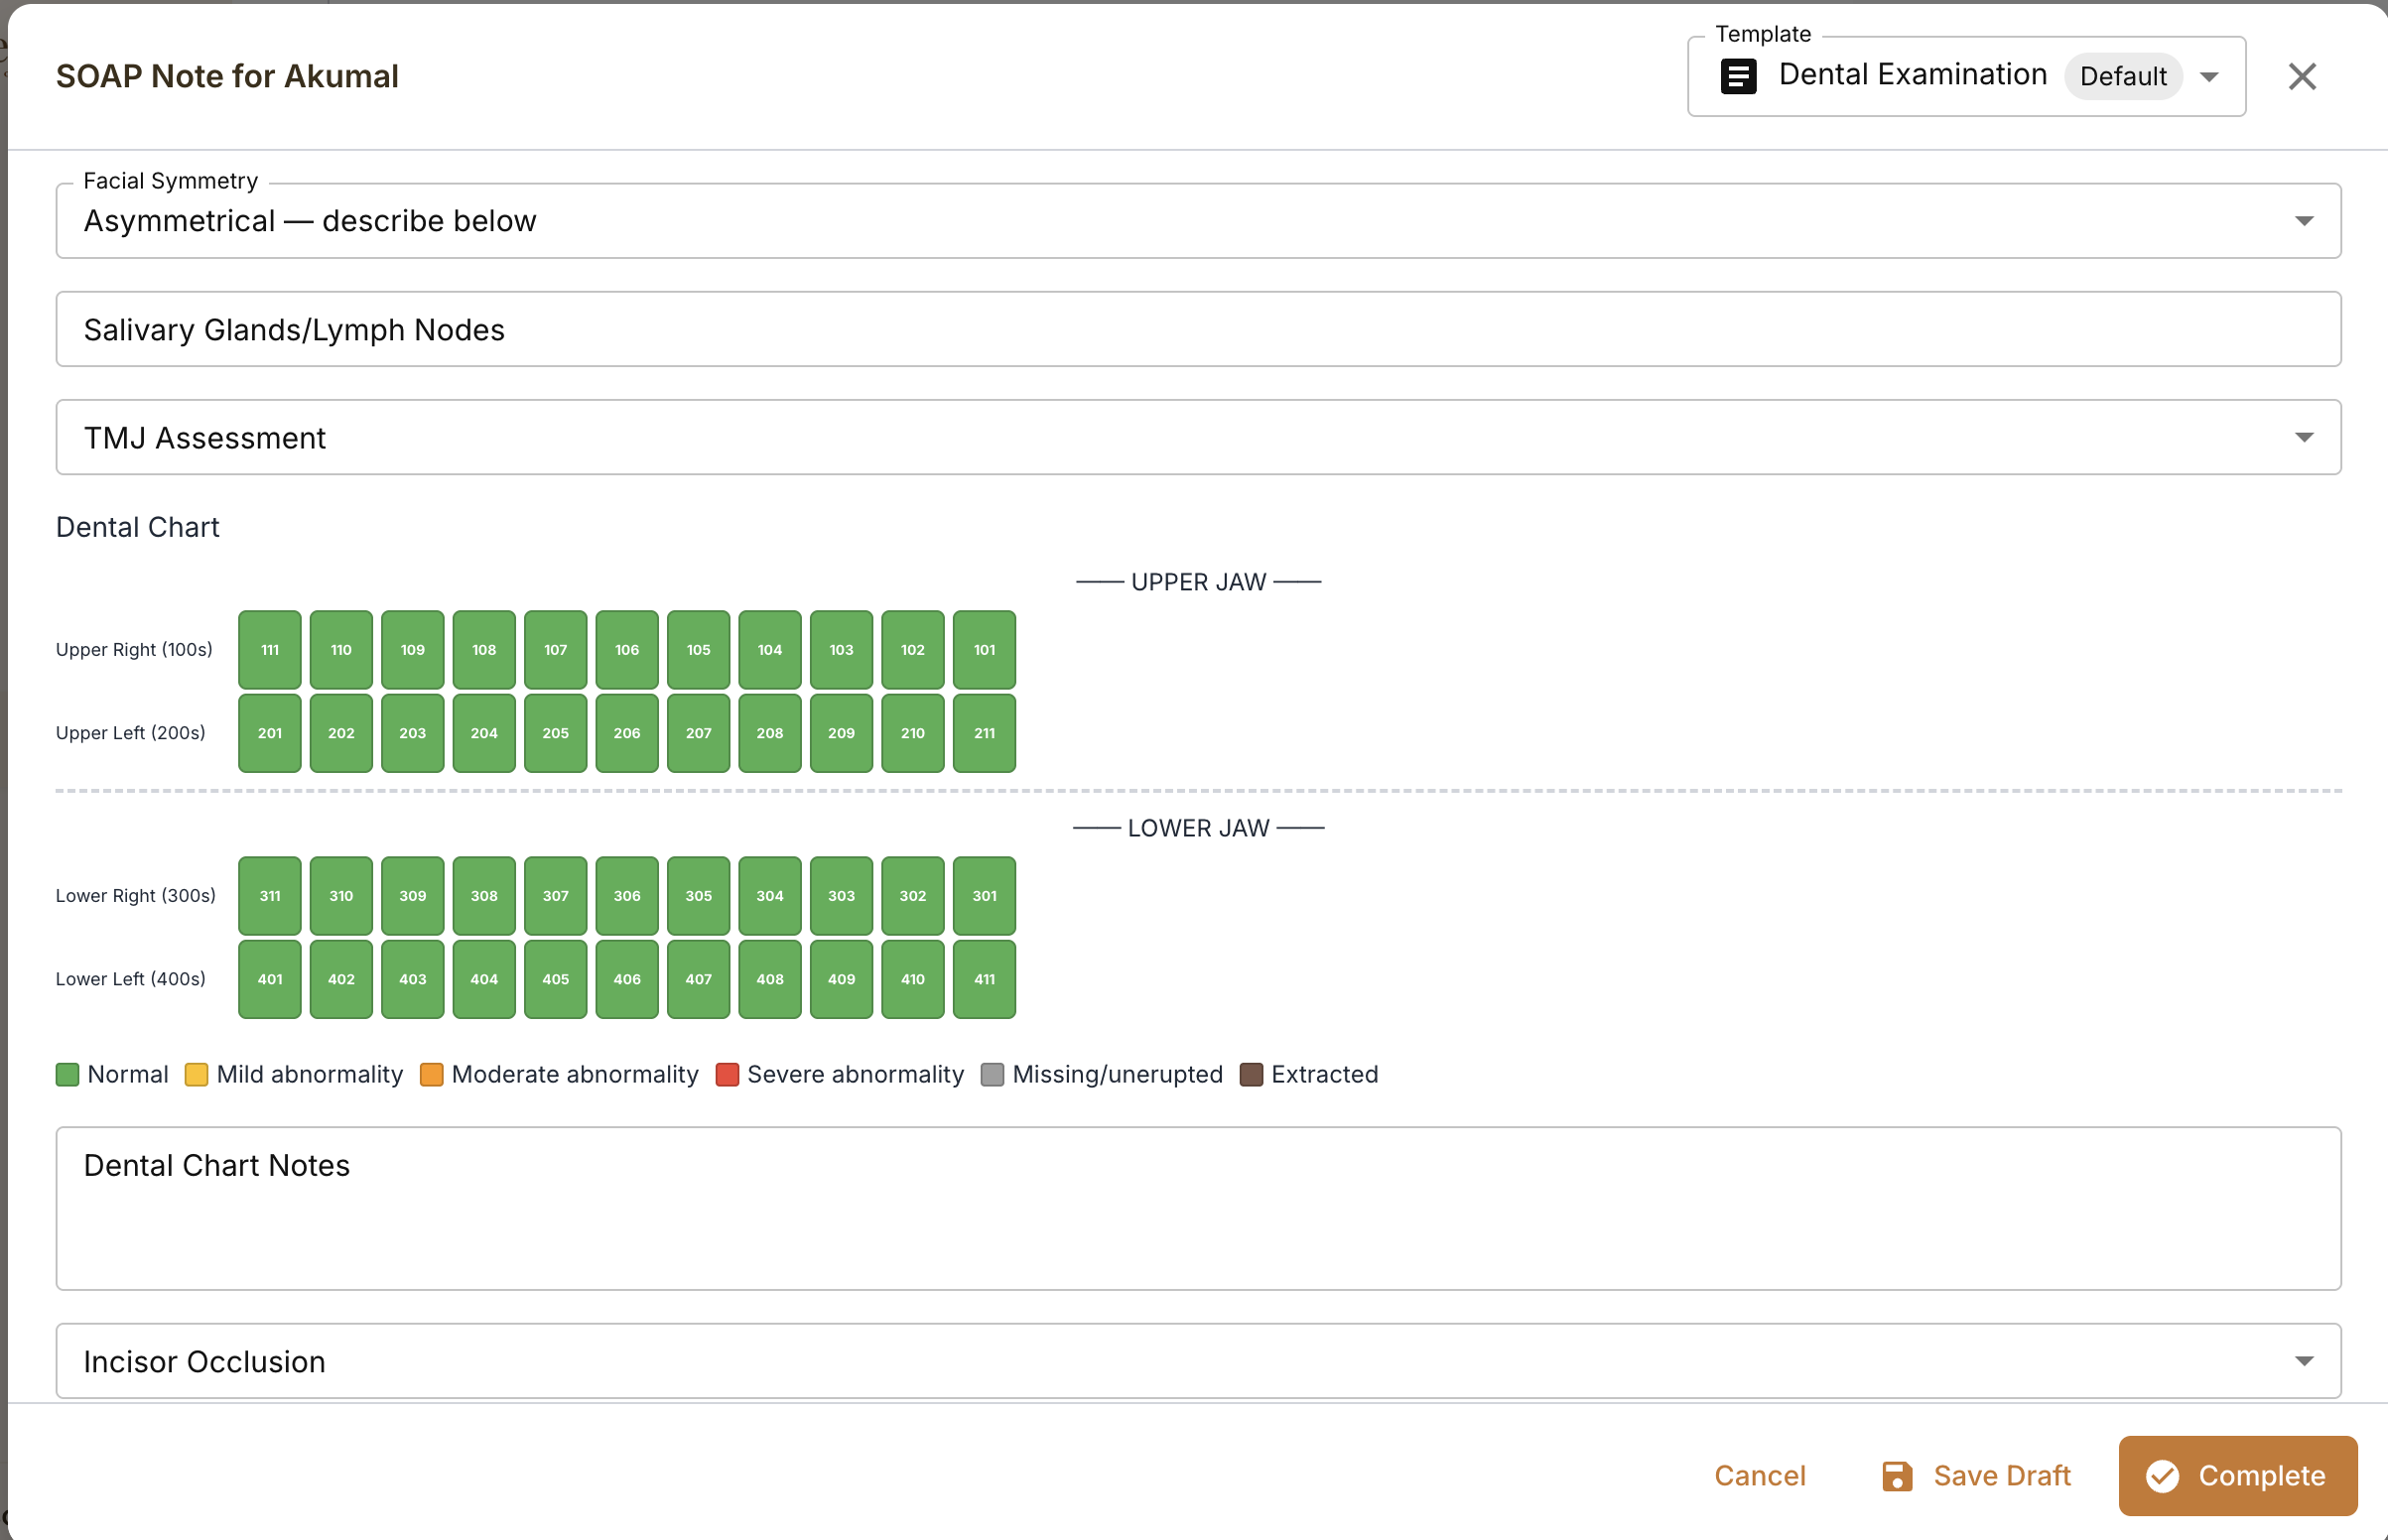The width and height of the screenshot is (2388, 1540).
Task: Click the brown Extracted legend swatch
Action: click(1251, 1075)
